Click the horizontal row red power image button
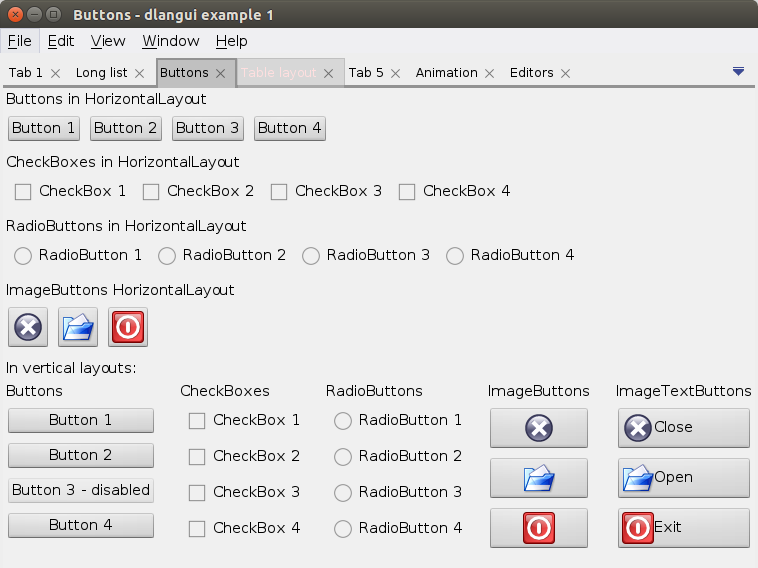758x568 pixels. tap(128, 327)
